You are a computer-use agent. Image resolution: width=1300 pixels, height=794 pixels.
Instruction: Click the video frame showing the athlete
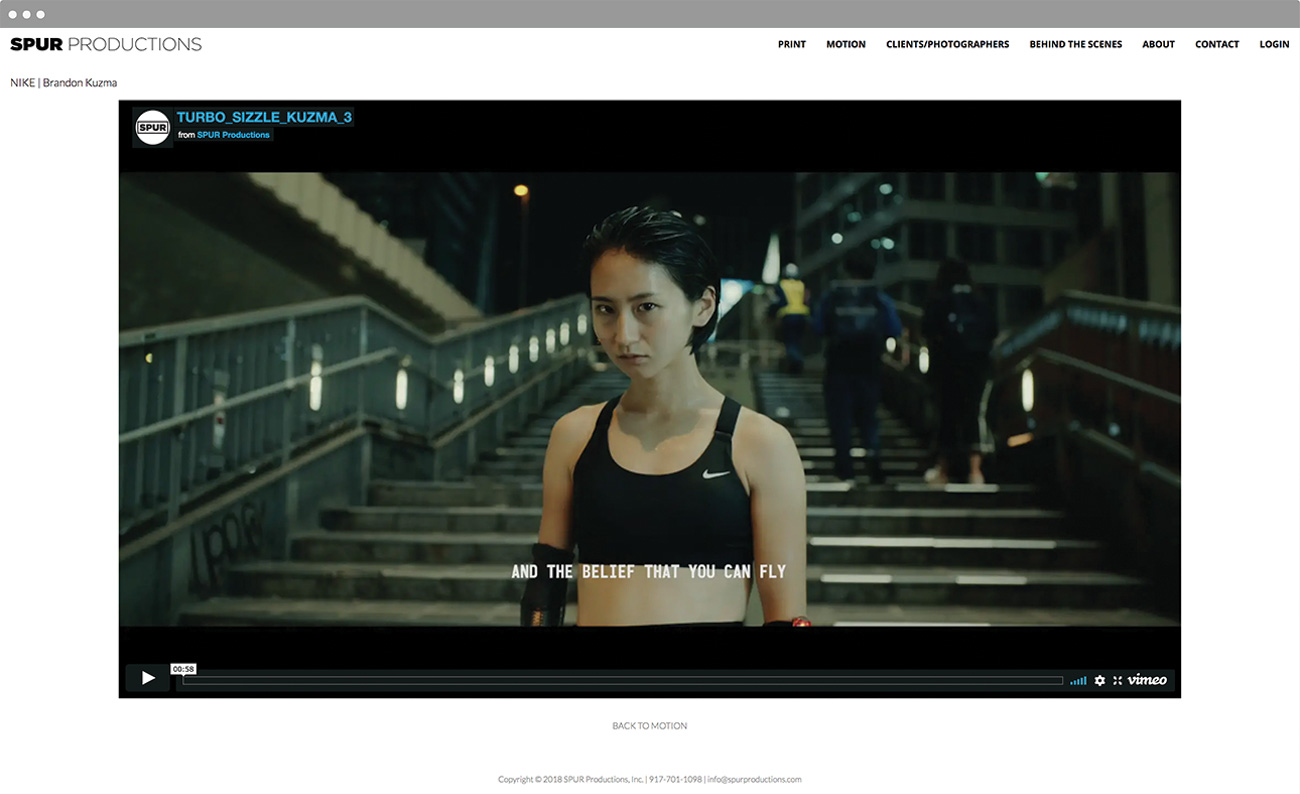650,400
